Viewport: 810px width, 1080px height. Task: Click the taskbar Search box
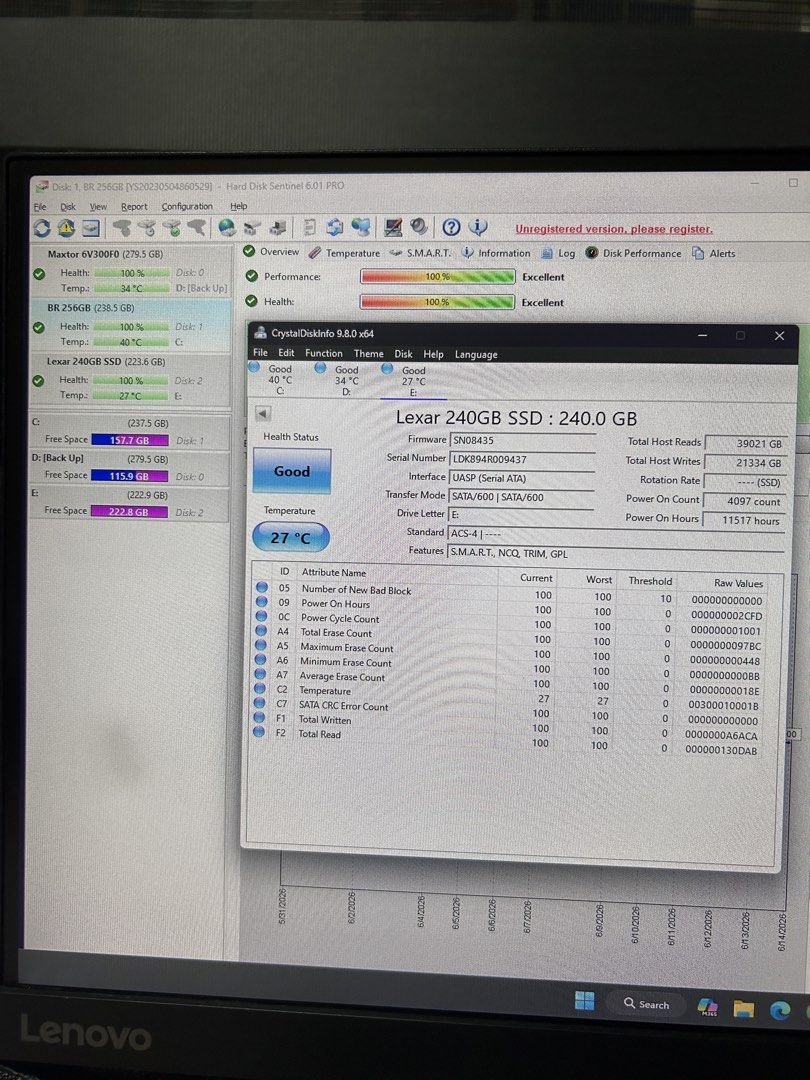[x=646, y=1004]
